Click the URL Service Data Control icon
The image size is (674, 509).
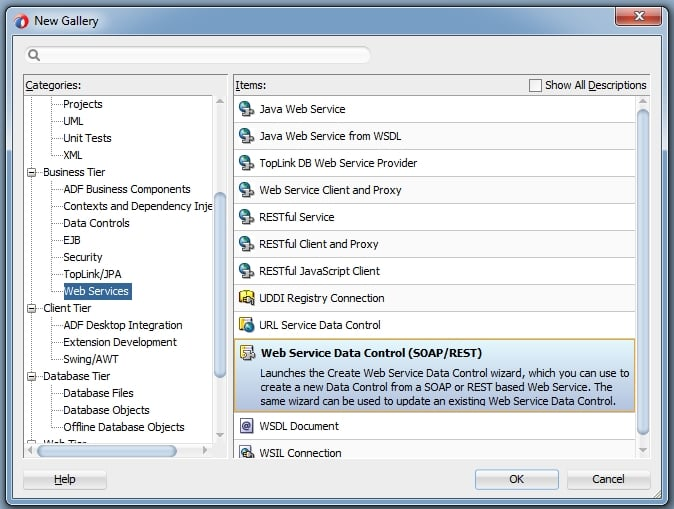tap(246, 325)
